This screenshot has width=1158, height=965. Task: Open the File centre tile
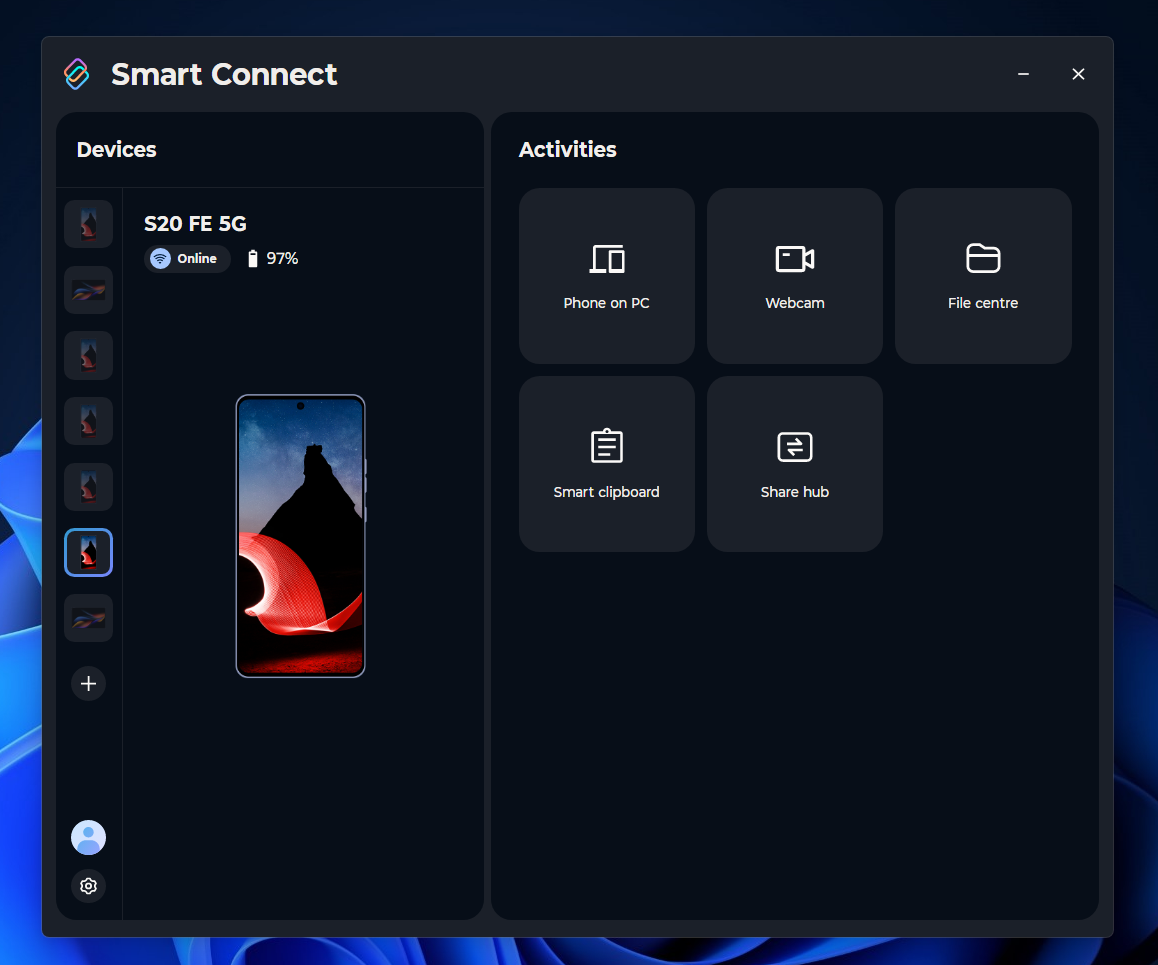click(x=983, y=275)
